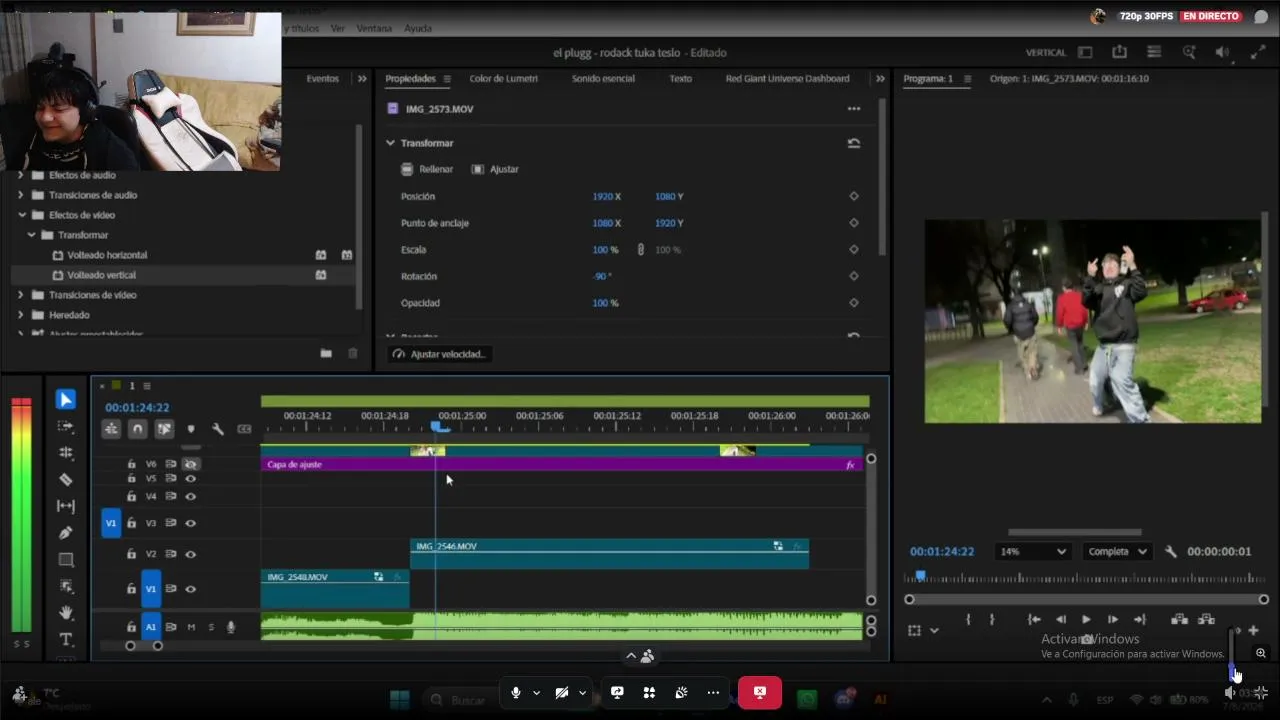
Task: Select the Rectangle tool
Action: tap(66, 560)
